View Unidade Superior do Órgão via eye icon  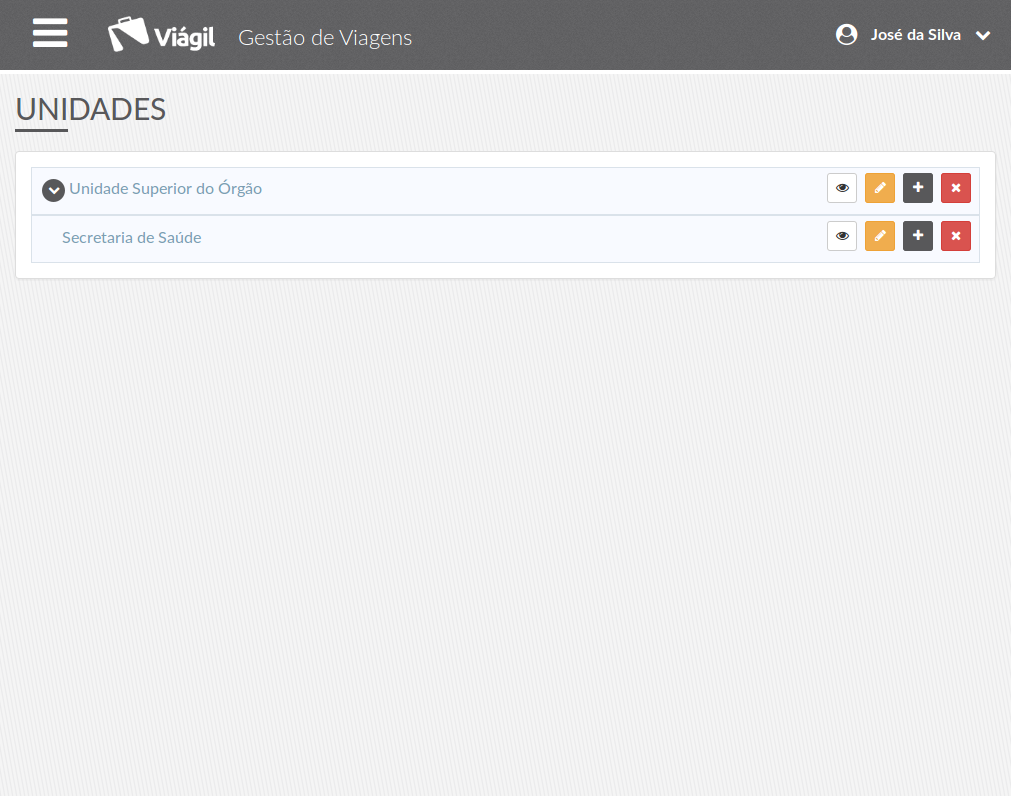(x=841, y=188)
